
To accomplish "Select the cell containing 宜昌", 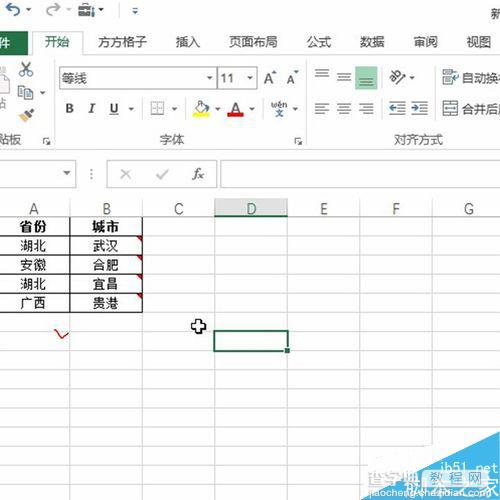I will pos(106,284).
